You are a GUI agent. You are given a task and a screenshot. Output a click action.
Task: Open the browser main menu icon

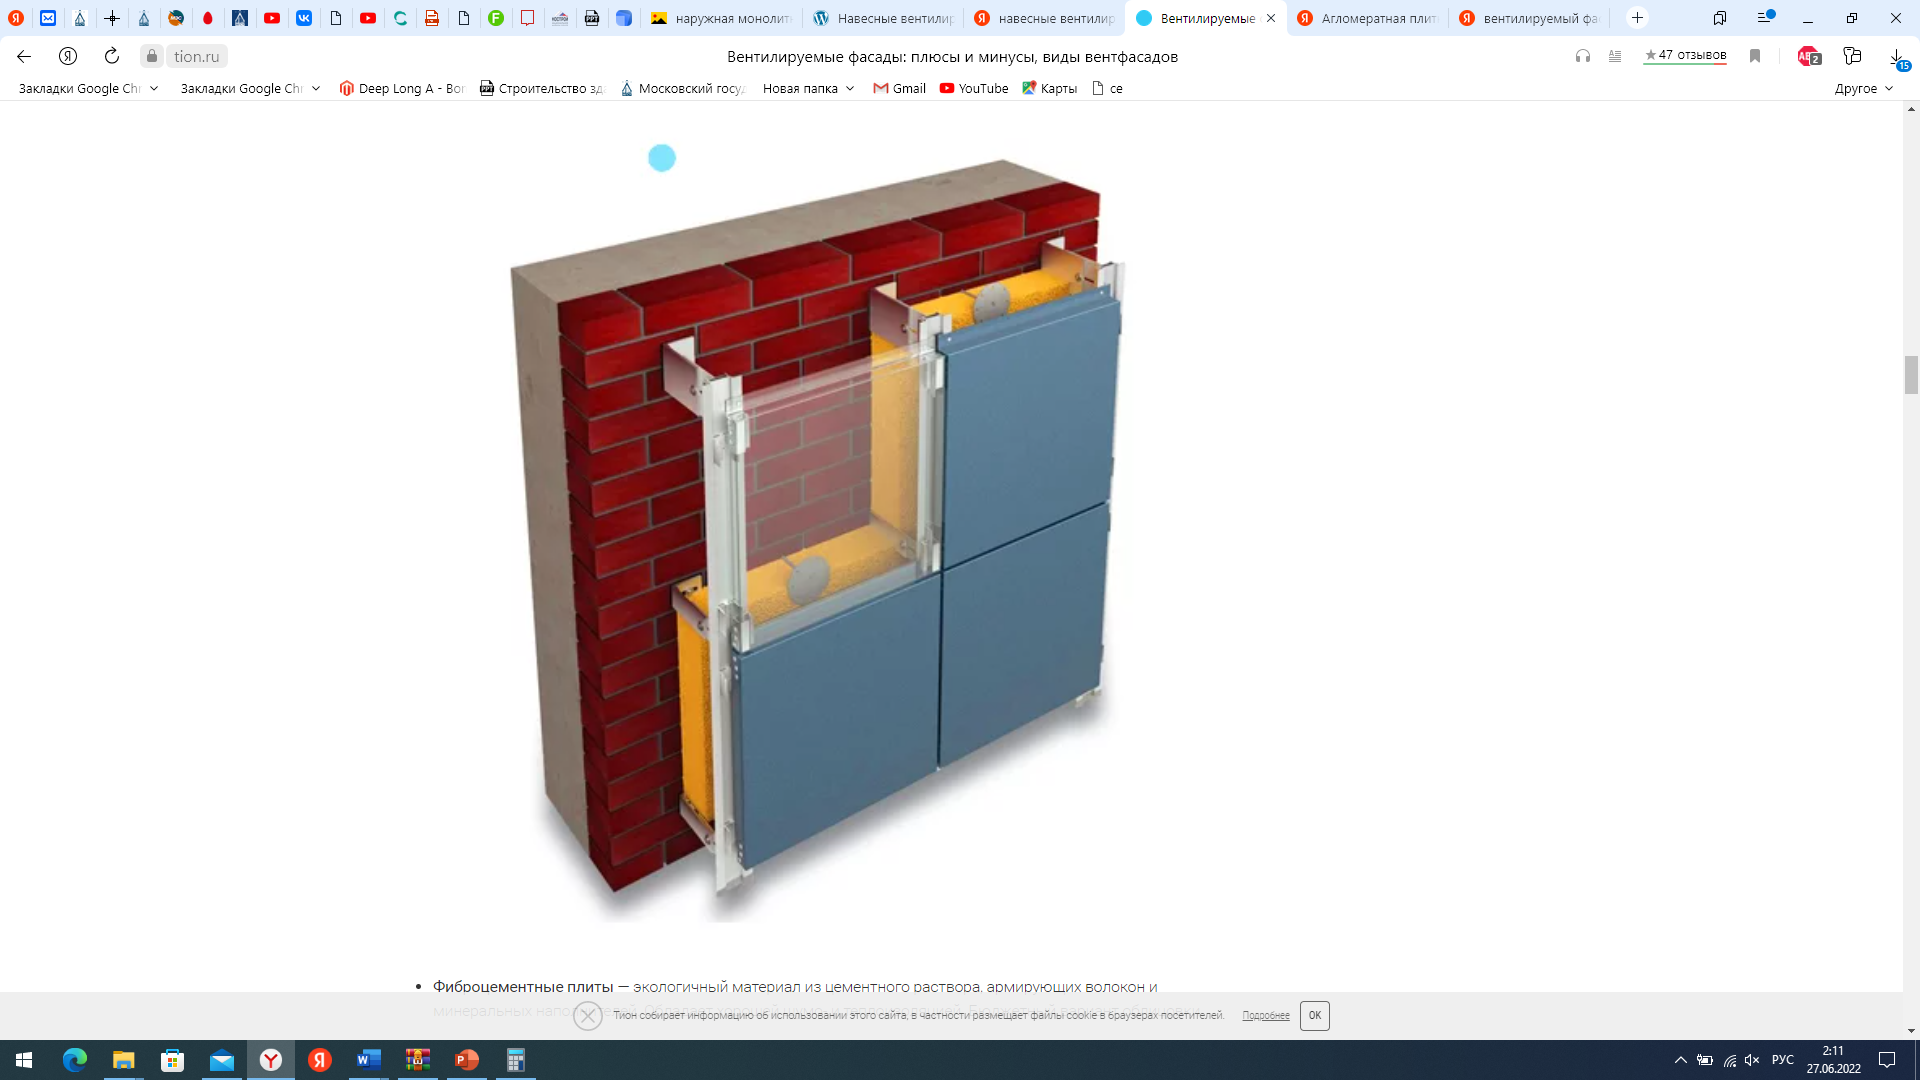click(1765, 18)
